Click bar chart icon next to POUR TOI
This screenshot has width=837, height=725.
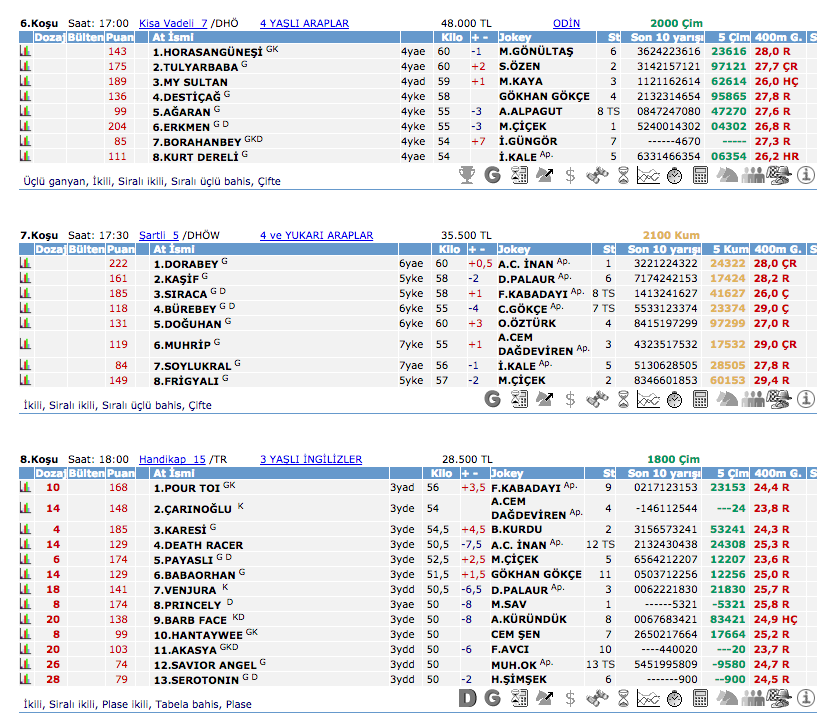(x=26, y=487)
